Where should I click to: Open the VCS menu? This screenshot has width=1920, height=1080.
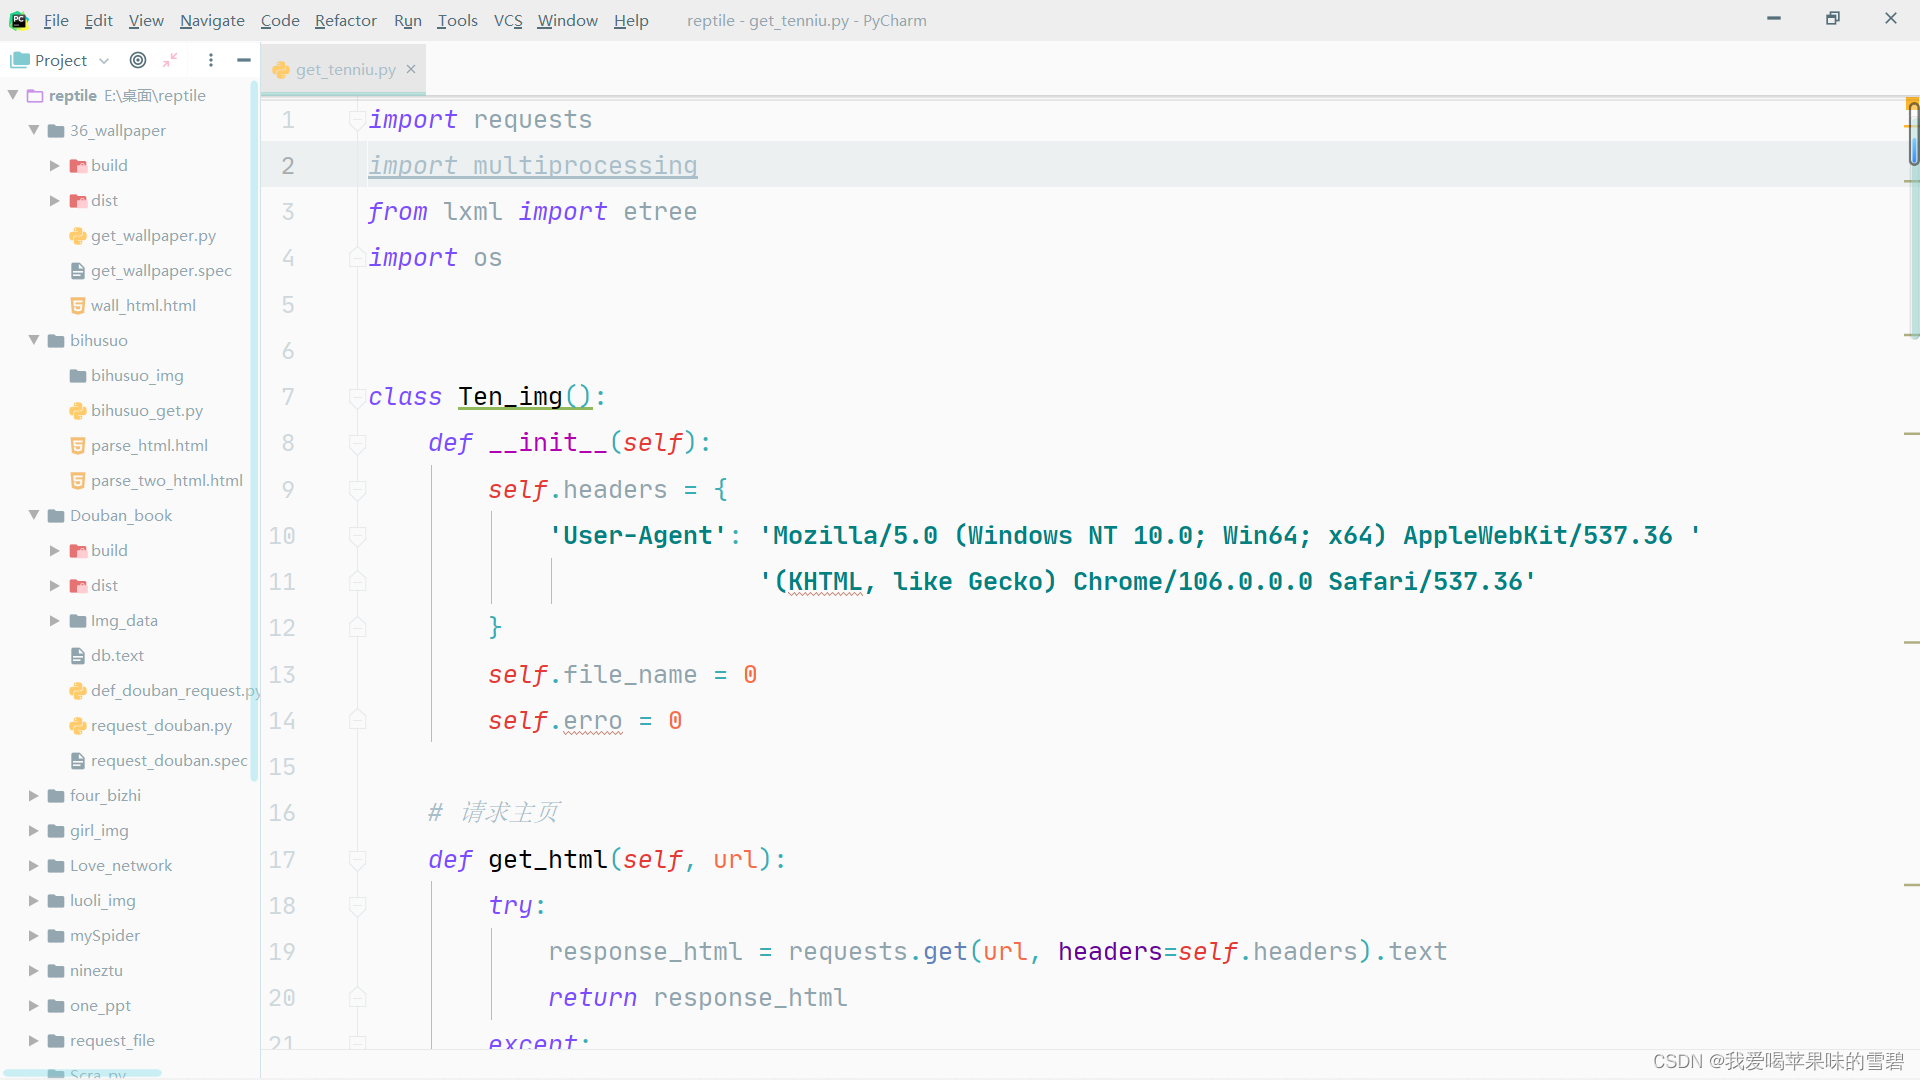[507, 20]
